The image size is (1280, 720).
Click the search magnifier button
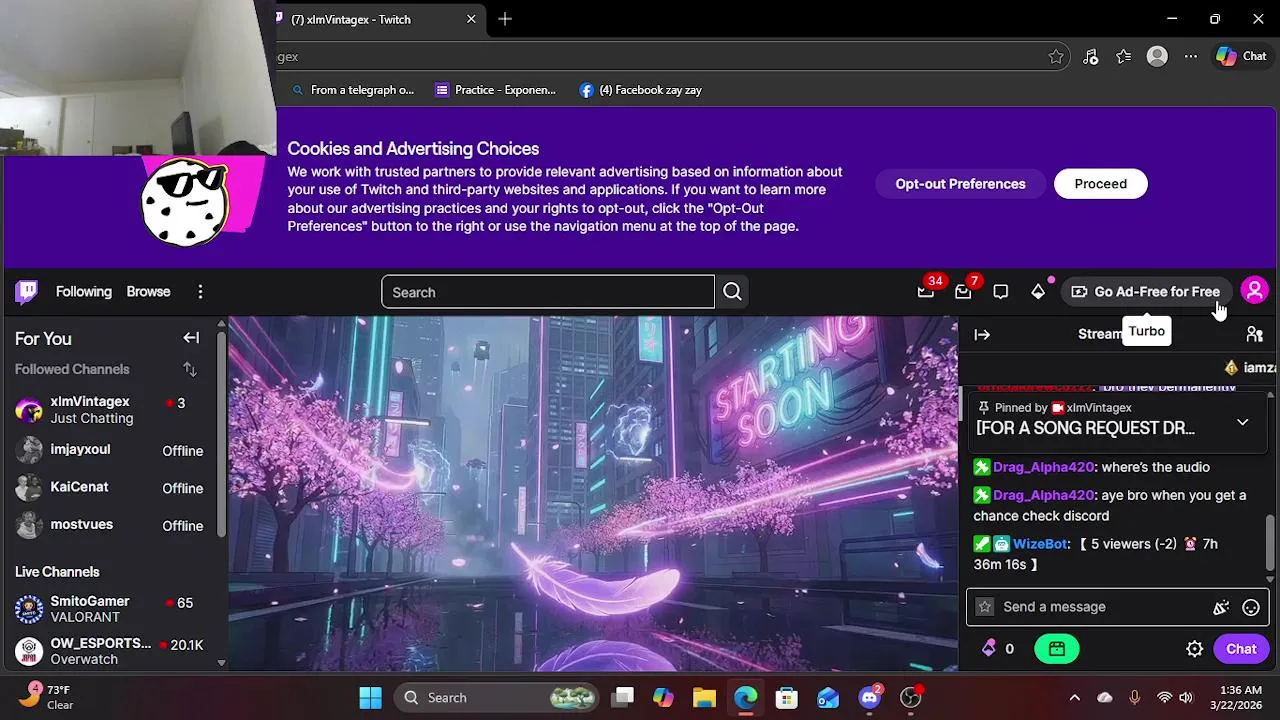pyautogui.click(x=732, y=292)
